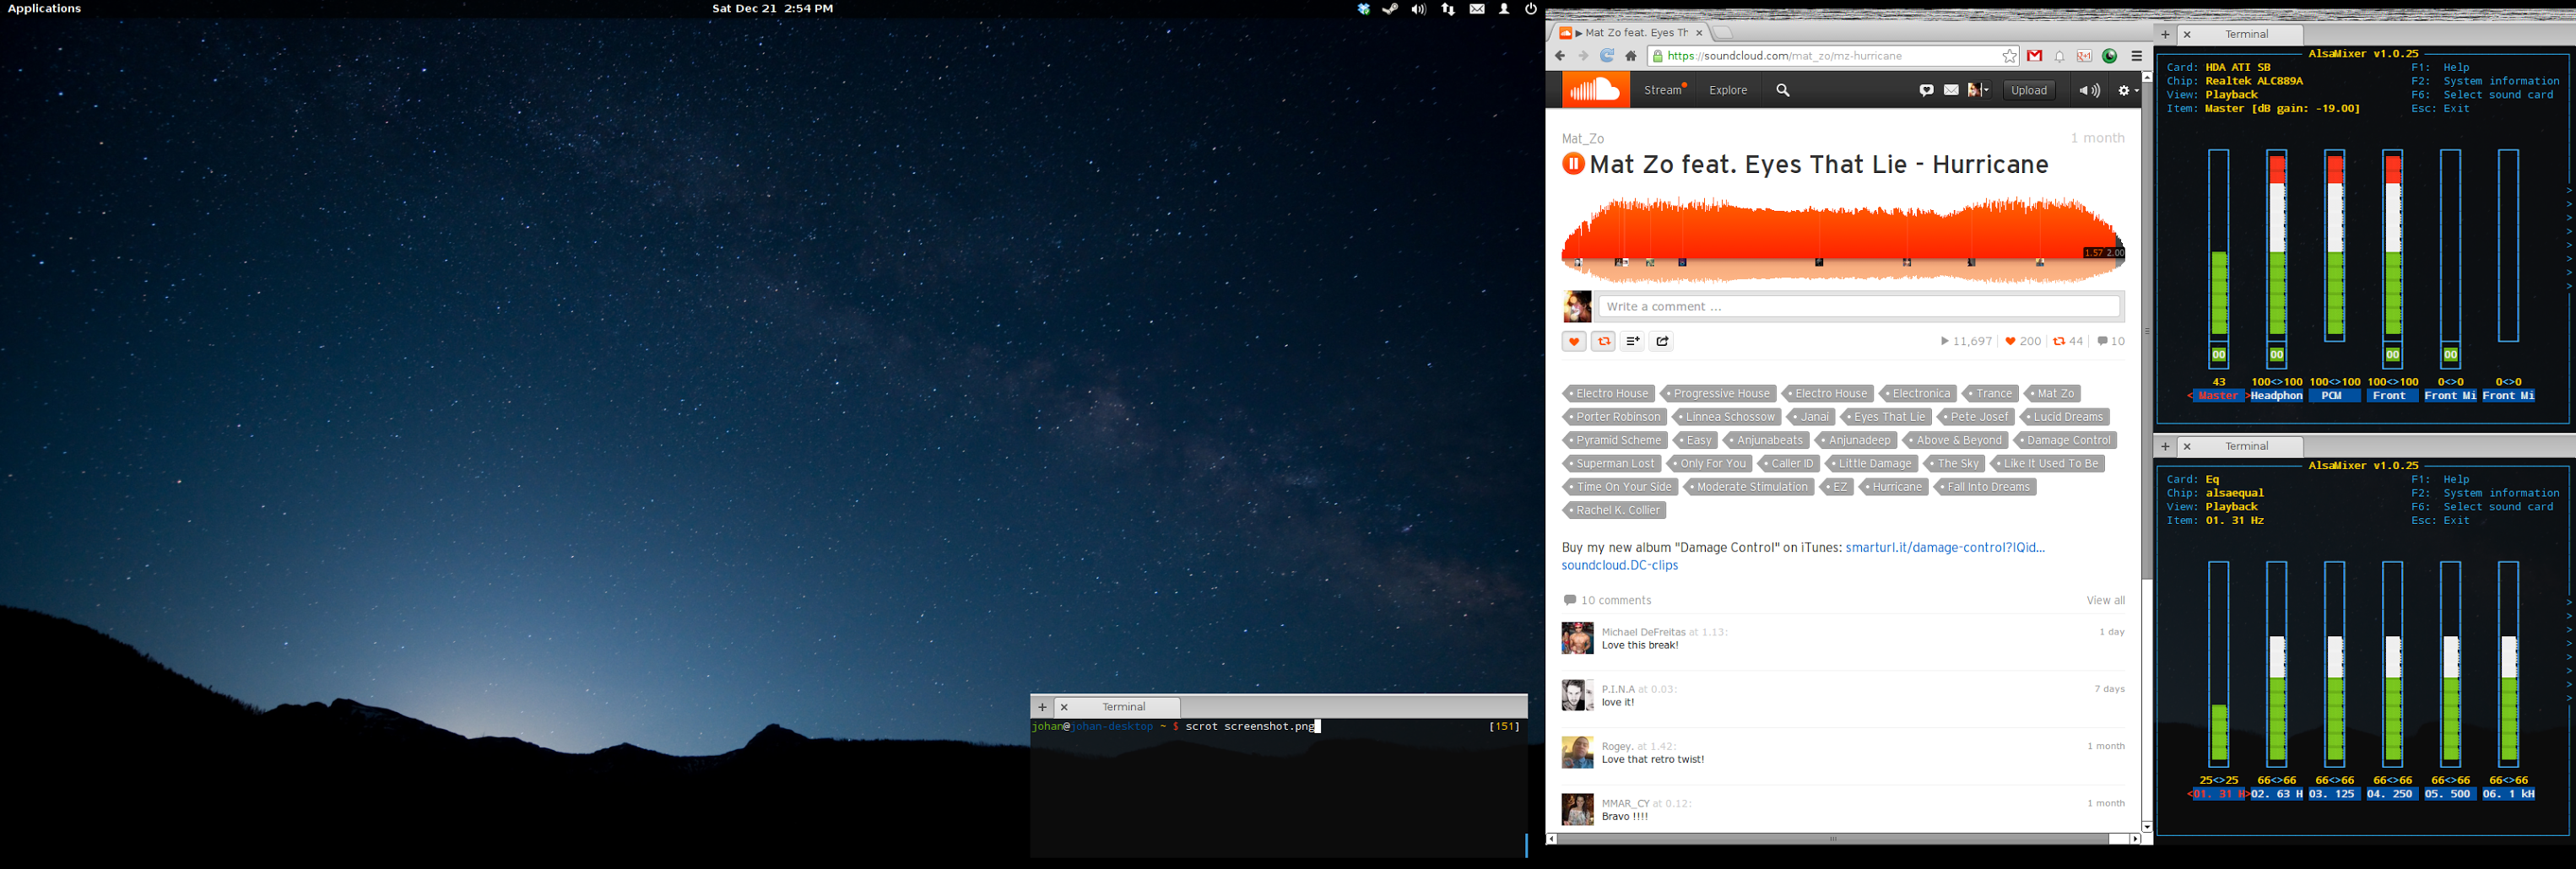Viewport: 2576px width, 869px height.
Task: Reload the SoundCloud page
Action: 1607,56
